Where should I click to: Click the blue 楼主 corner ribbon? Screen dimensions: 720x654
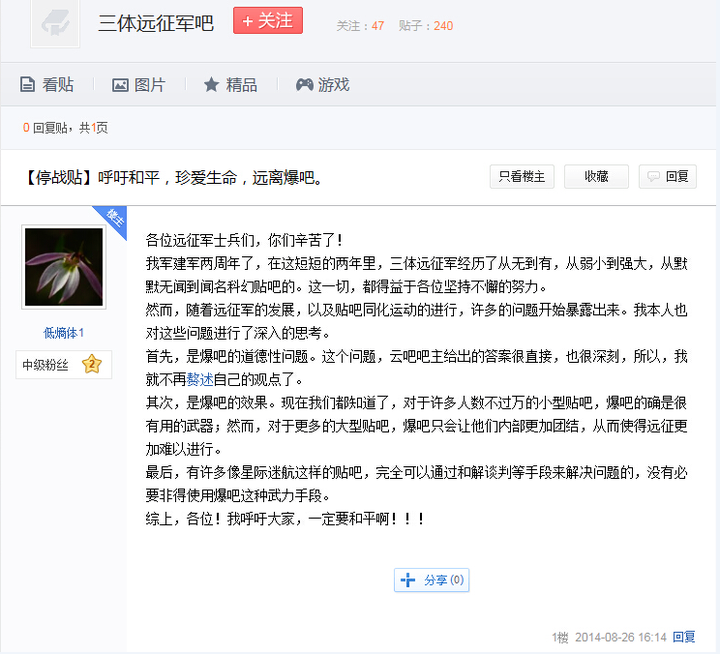pos(113,219)
